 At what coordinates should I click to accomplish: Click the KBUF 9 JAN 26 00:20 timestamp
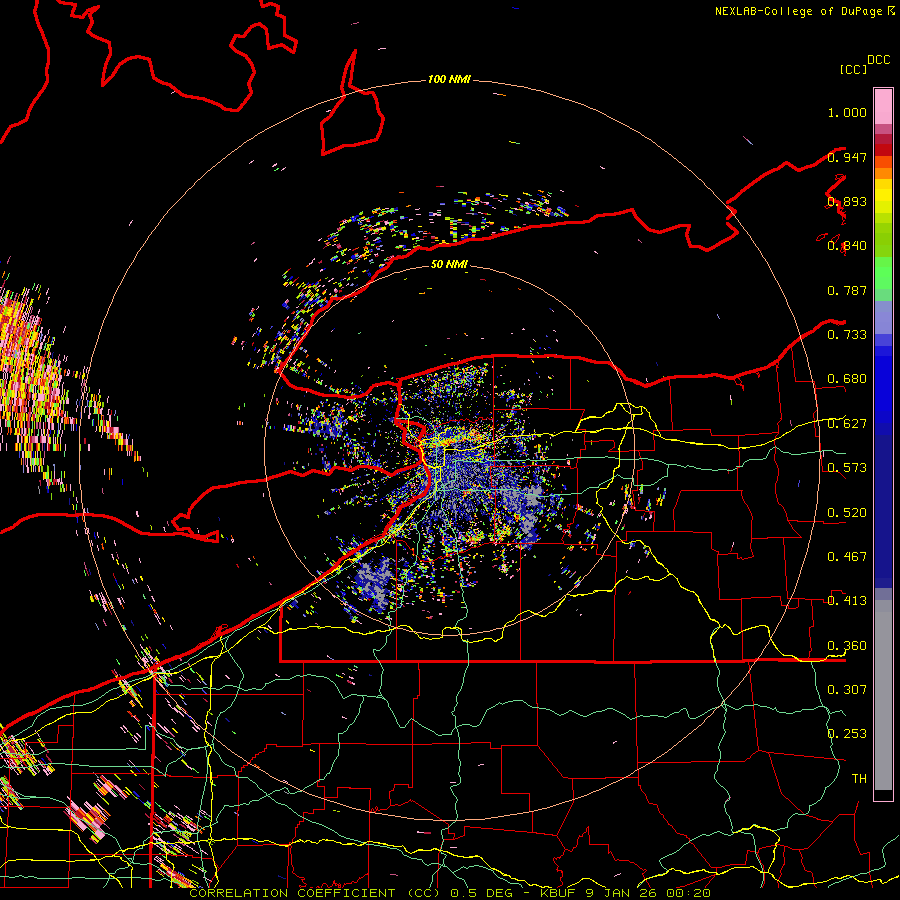tap(625, 893)
